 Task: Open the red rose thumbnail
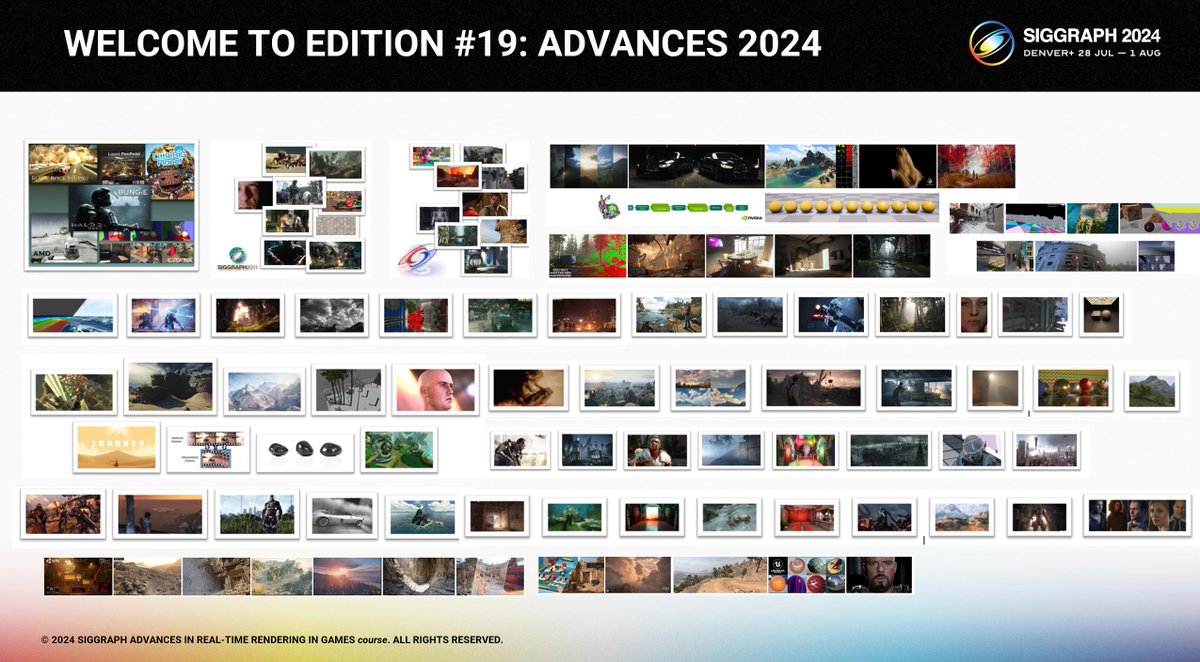point(414,315)
